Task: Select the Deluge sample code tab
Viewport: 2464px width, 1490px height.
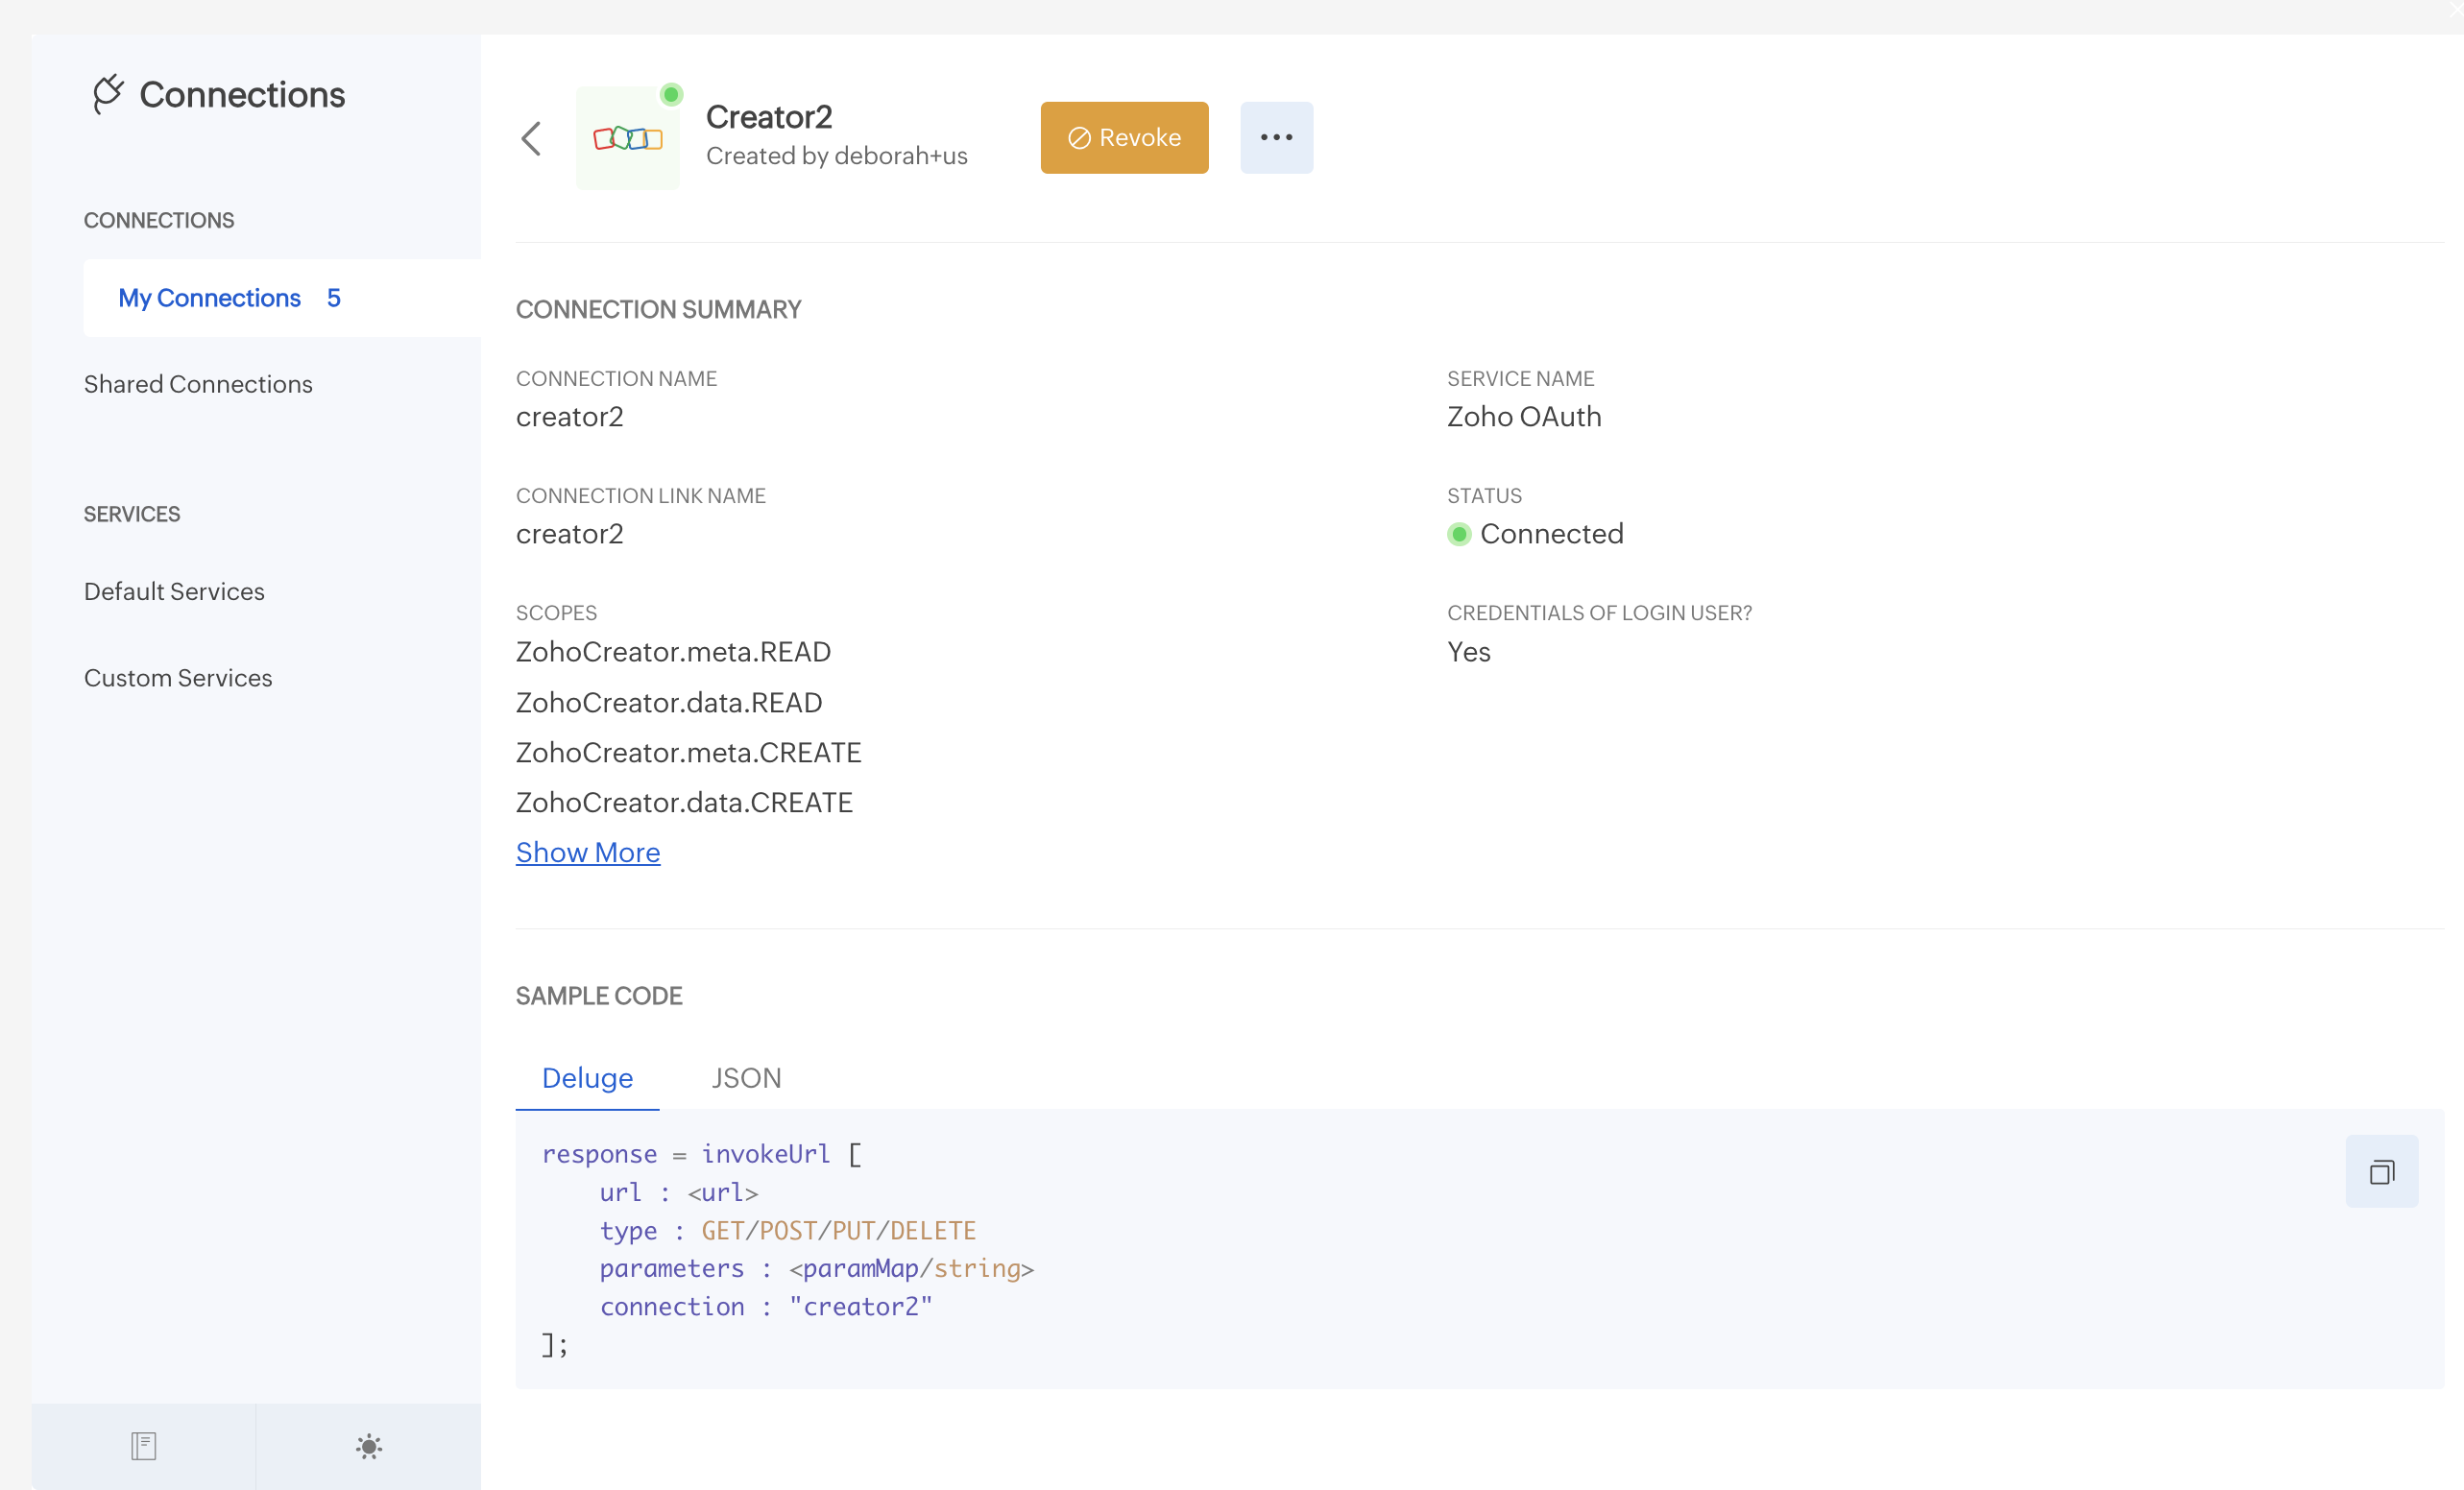Action: tap(587, 1078)
